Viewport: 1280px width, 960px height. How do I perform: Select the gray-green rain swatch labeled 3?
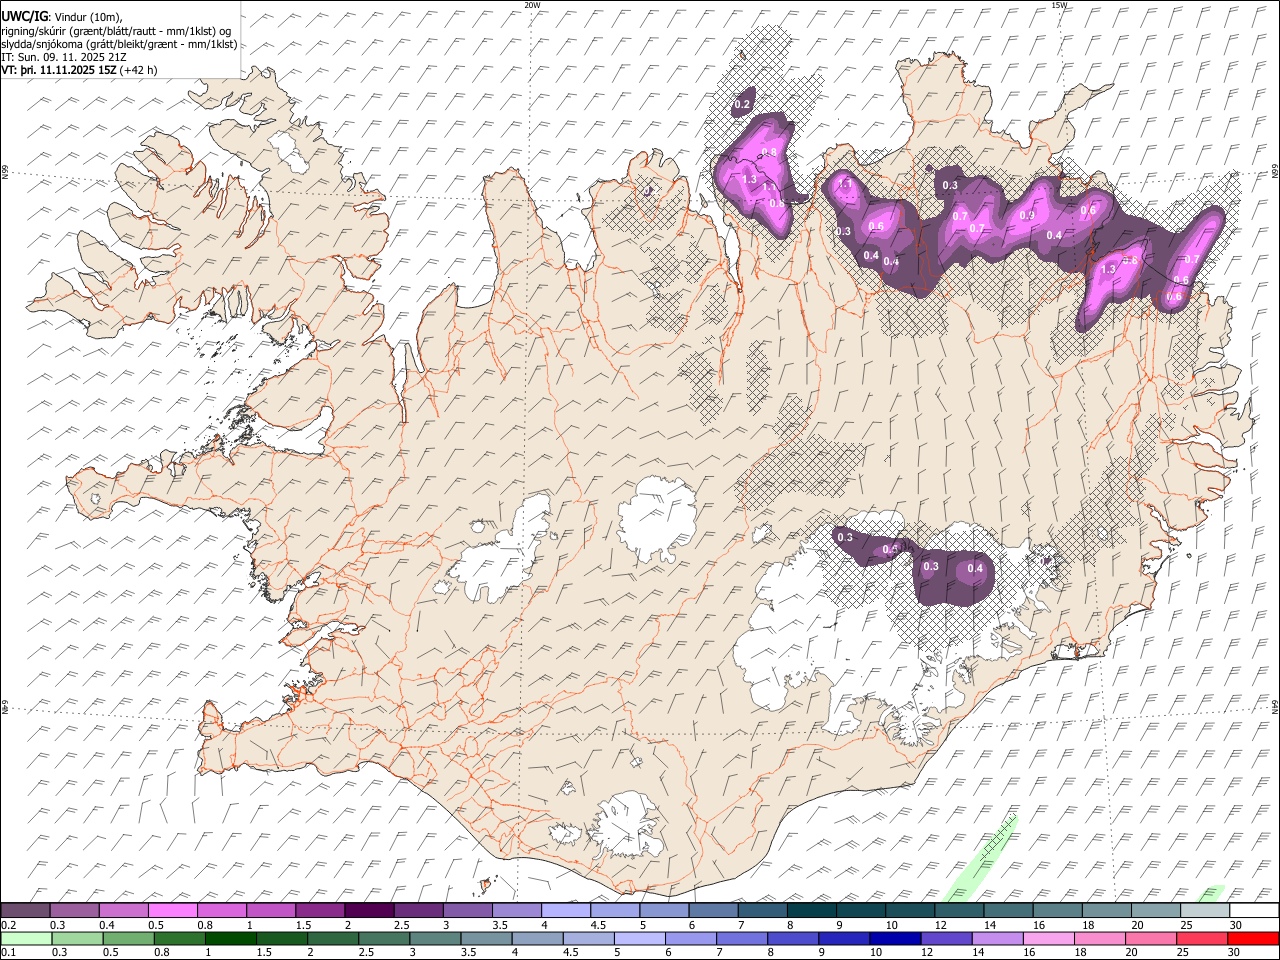click(435, 938)
